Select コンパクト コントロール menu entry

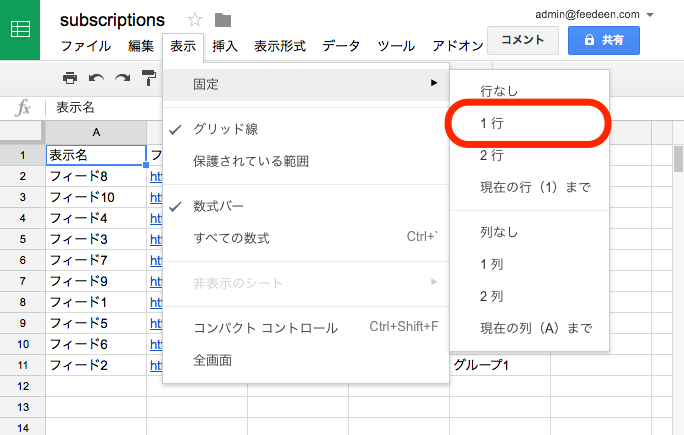[x=306, y=328]
